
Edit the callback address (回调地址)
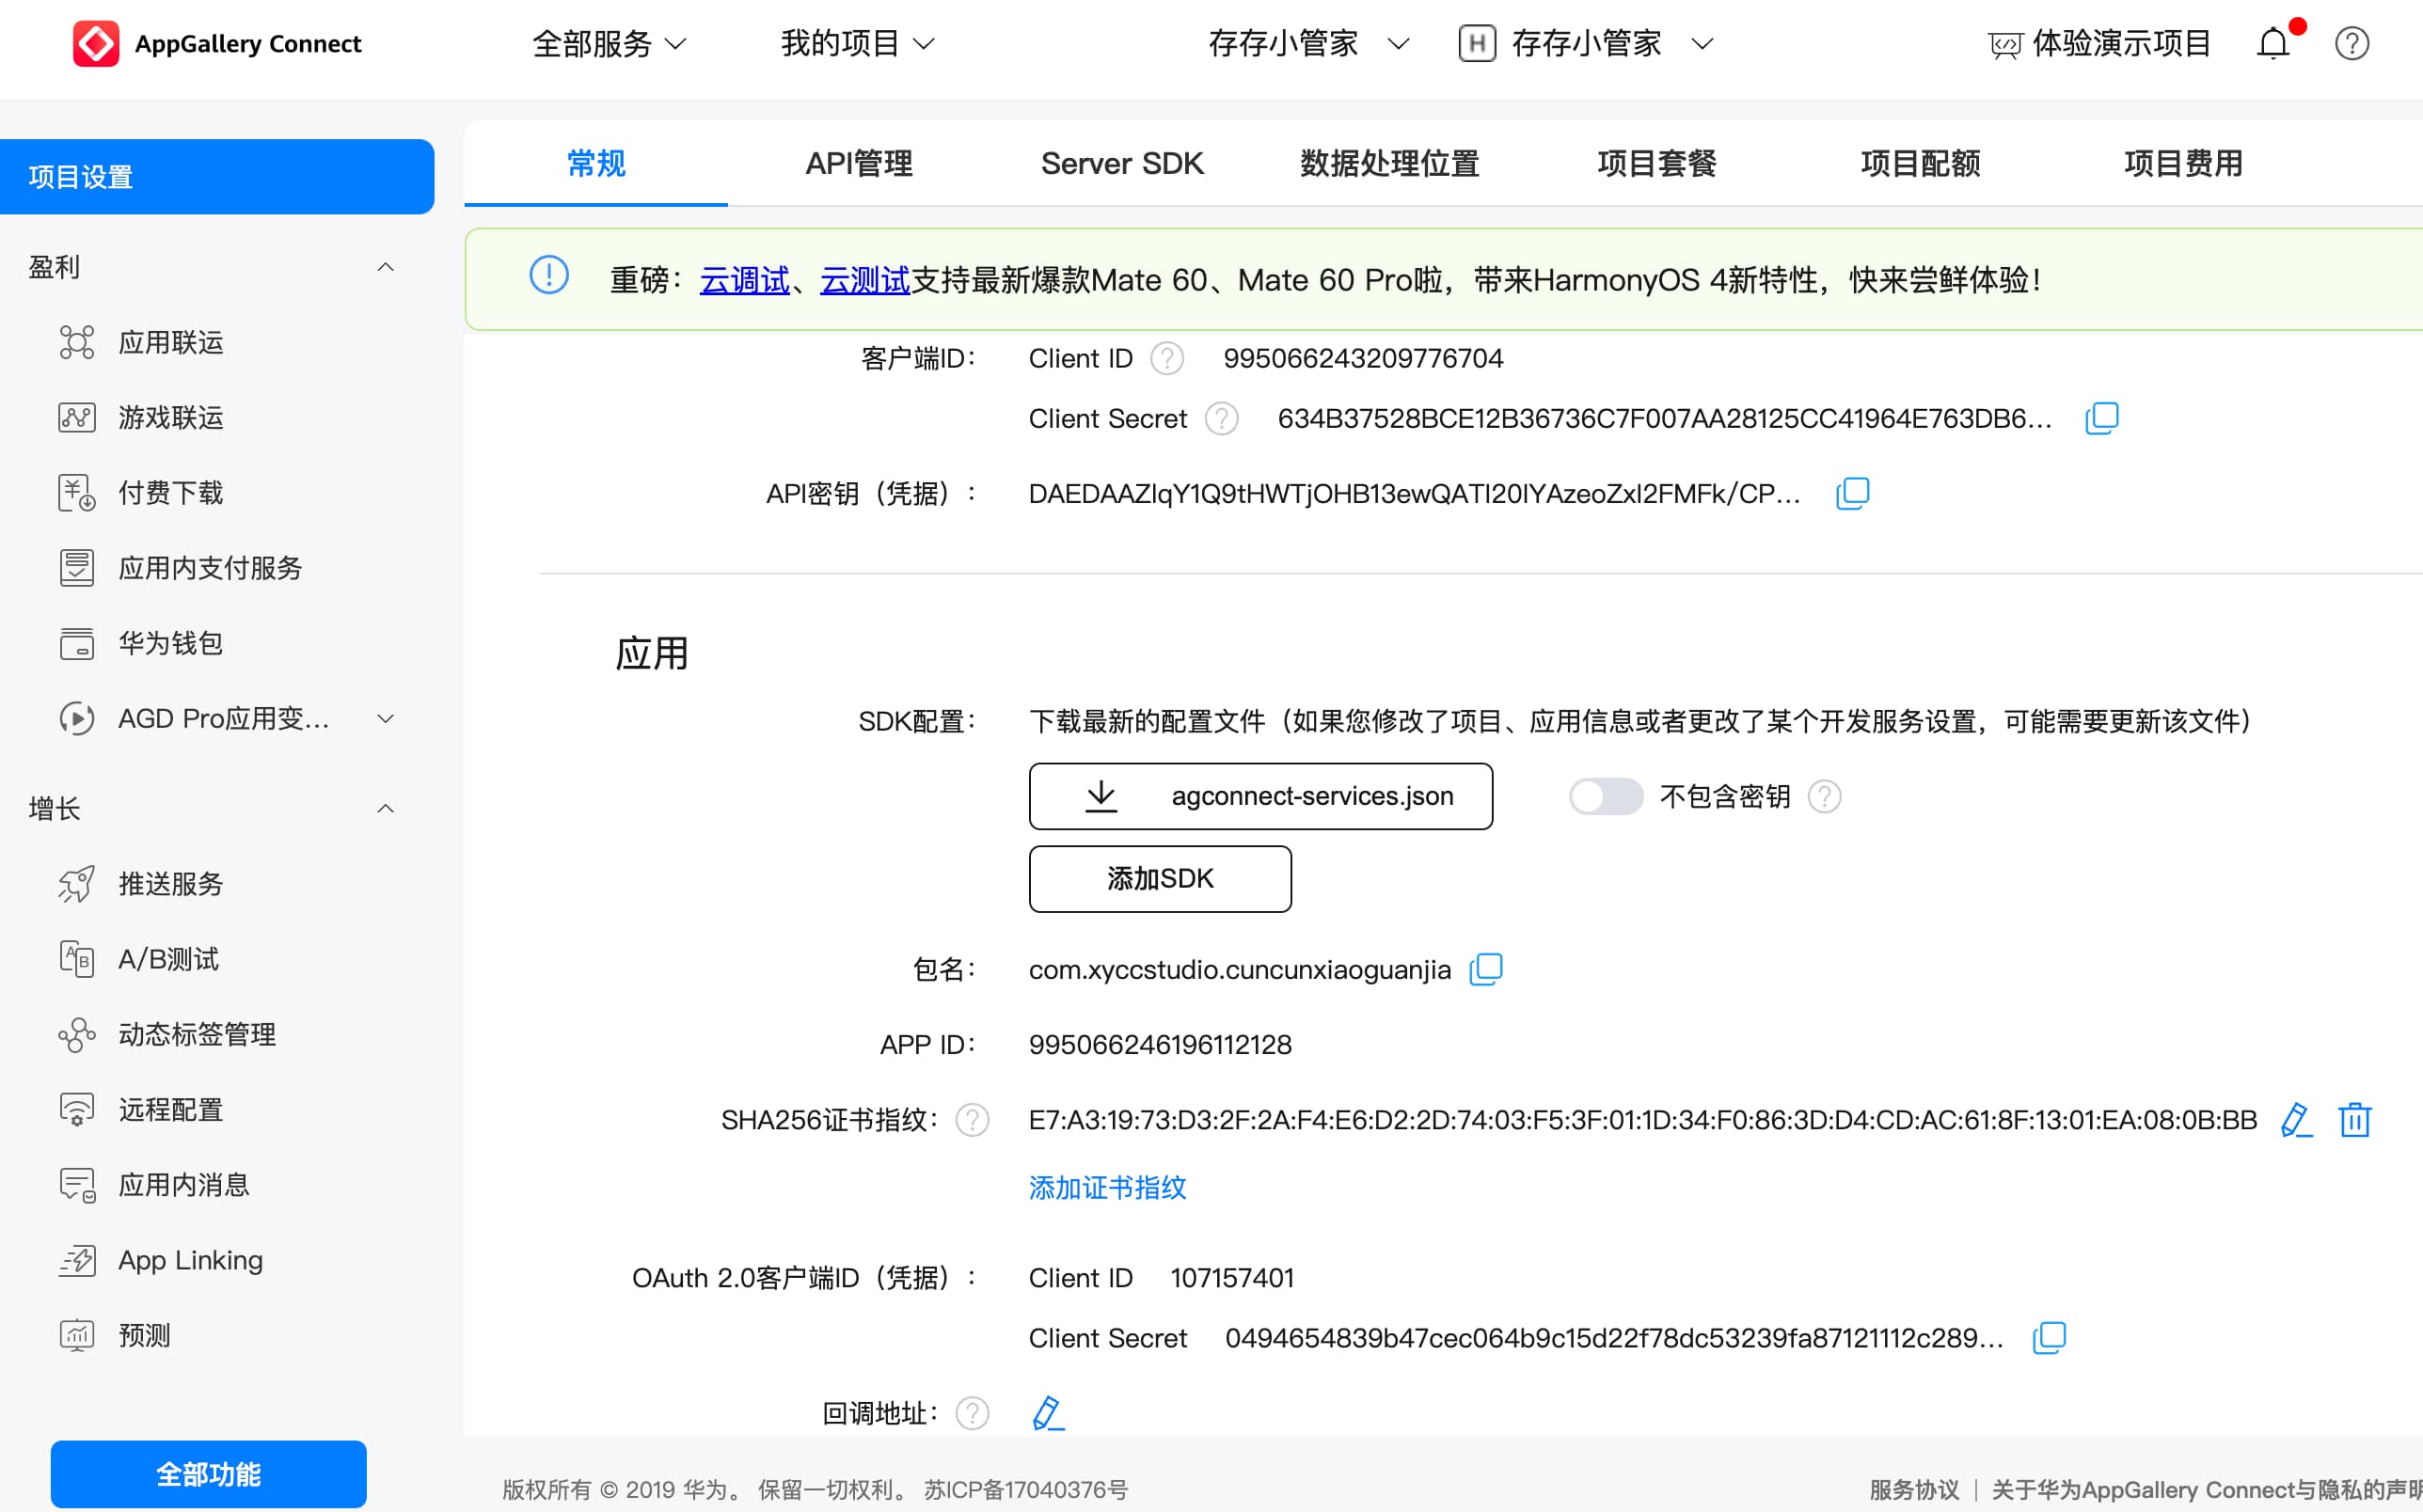click(x=1047, y=1413)
